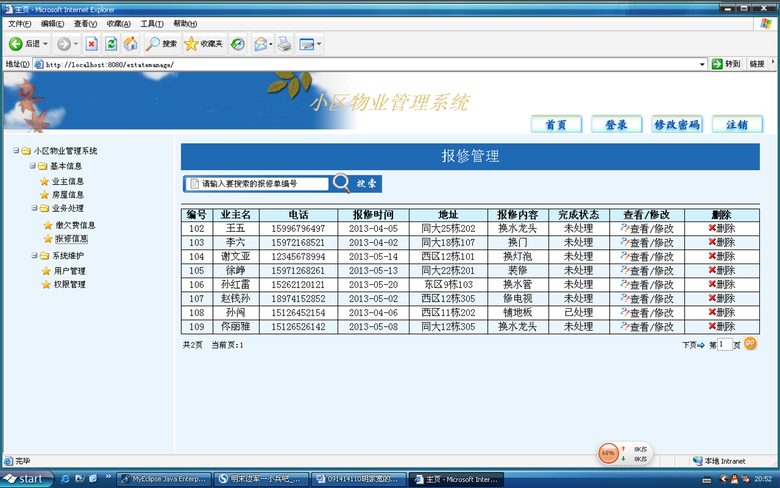Collapse the 小区物业管理系统 root node
The image size is (780, 488).
16,150
